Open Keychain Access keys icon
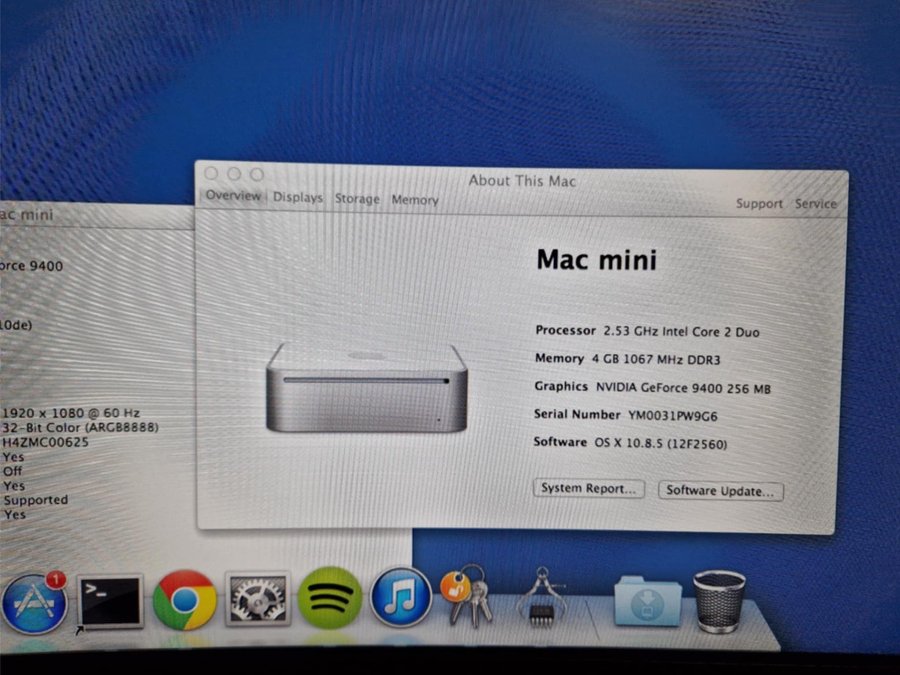Screen dimensions: 900x675 click(x=467, y=595)
